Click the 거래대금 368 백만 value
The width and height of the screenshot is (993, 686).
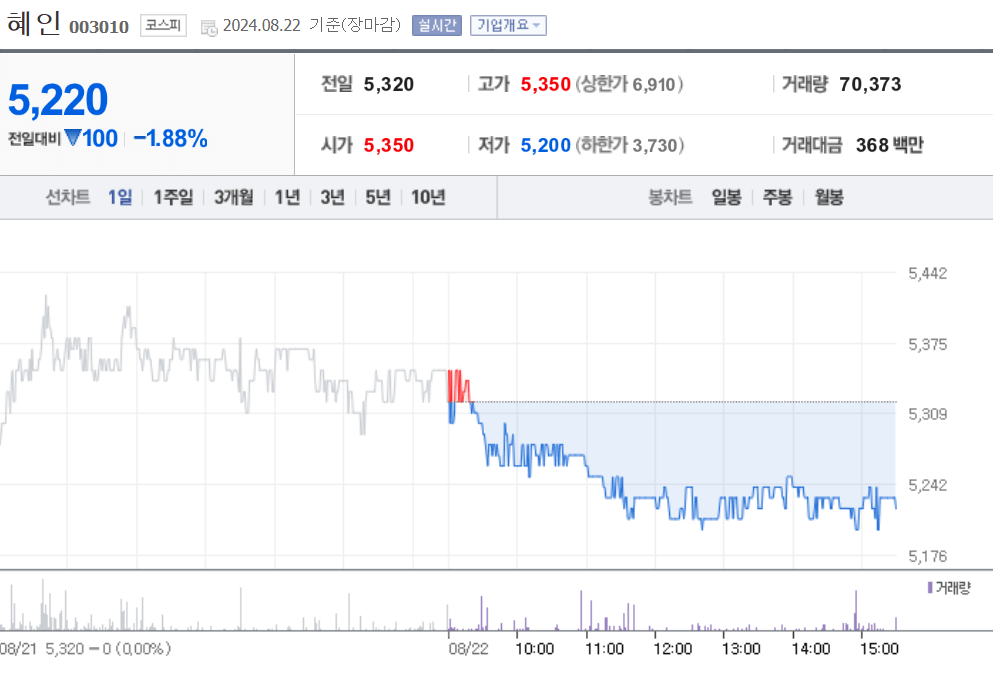[889, 145]
